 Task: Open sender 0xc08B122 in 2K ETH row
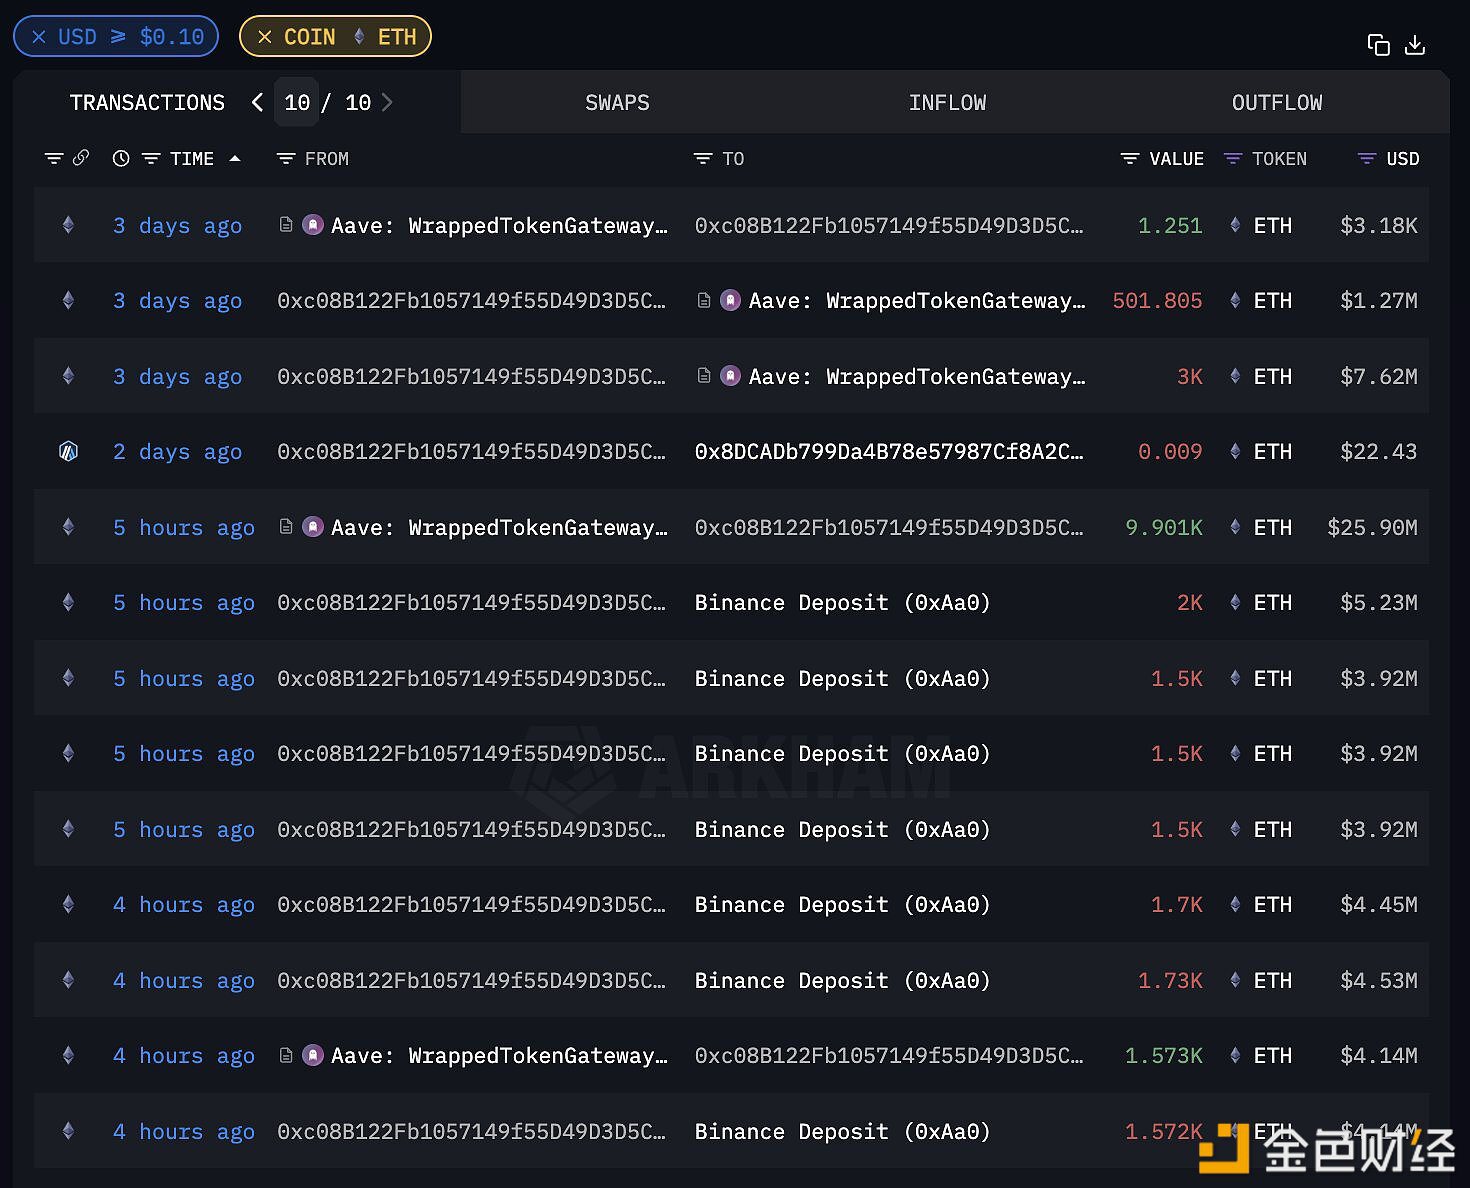point(471,603)
